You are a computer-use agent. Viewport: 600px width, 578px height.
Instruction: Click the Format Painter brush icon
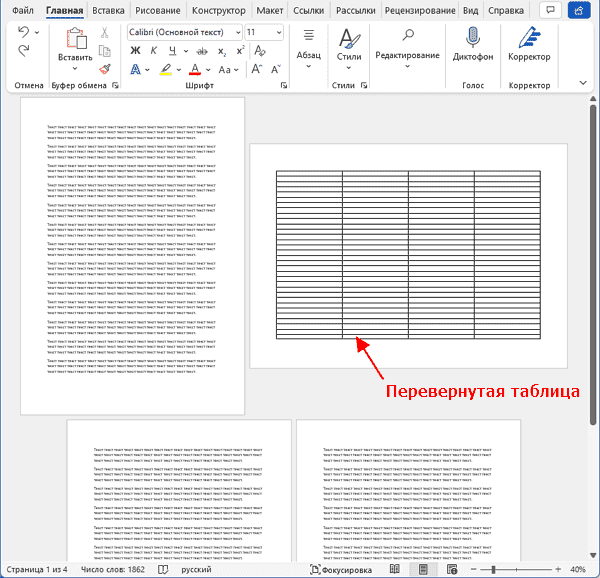[105, 69]
